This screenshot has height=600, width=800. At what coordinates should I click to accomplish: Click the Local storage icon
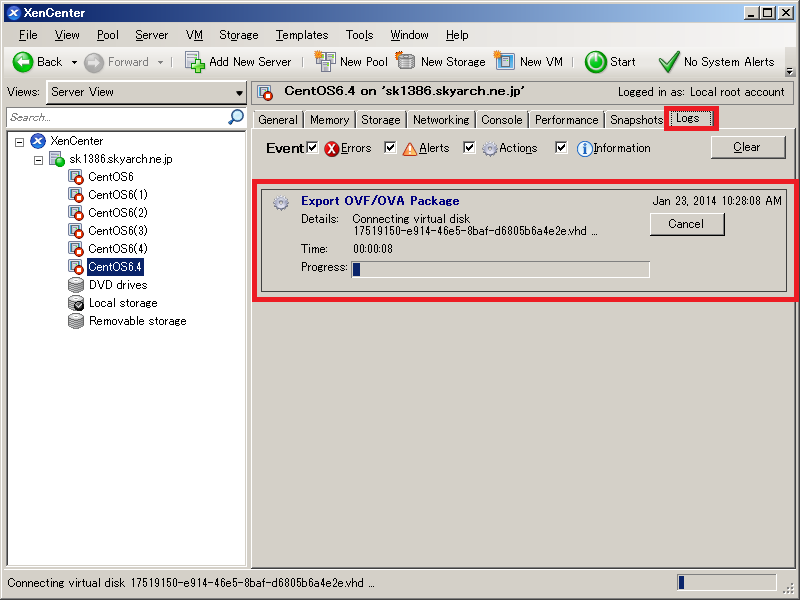coord(76,303)
